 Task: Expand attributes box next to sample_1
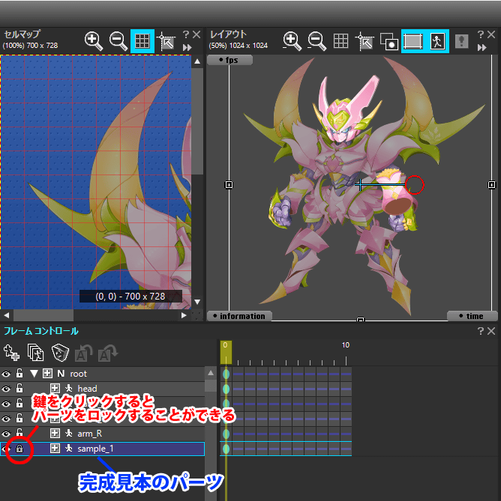click(x=55, y=448)
